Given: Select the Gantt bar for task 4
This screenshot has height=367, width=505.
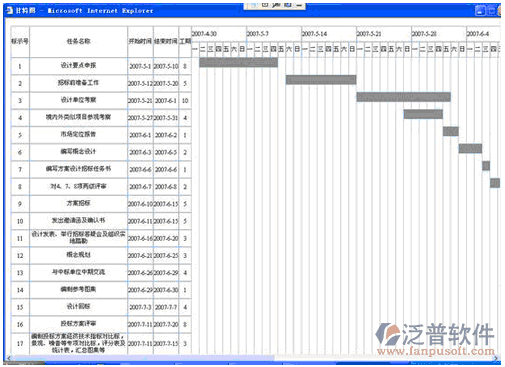Looking at the screenshot, I should 423,114.
